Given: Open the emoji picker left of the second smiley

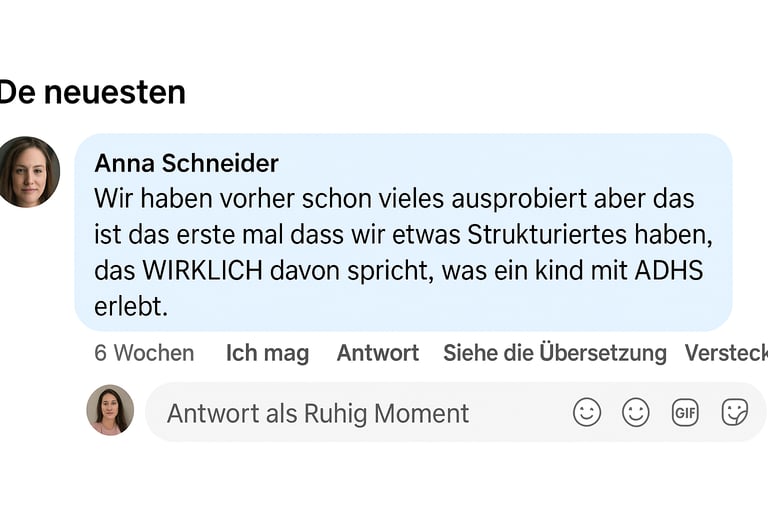Looking at the screenshot, I should [x=587, y=412].
